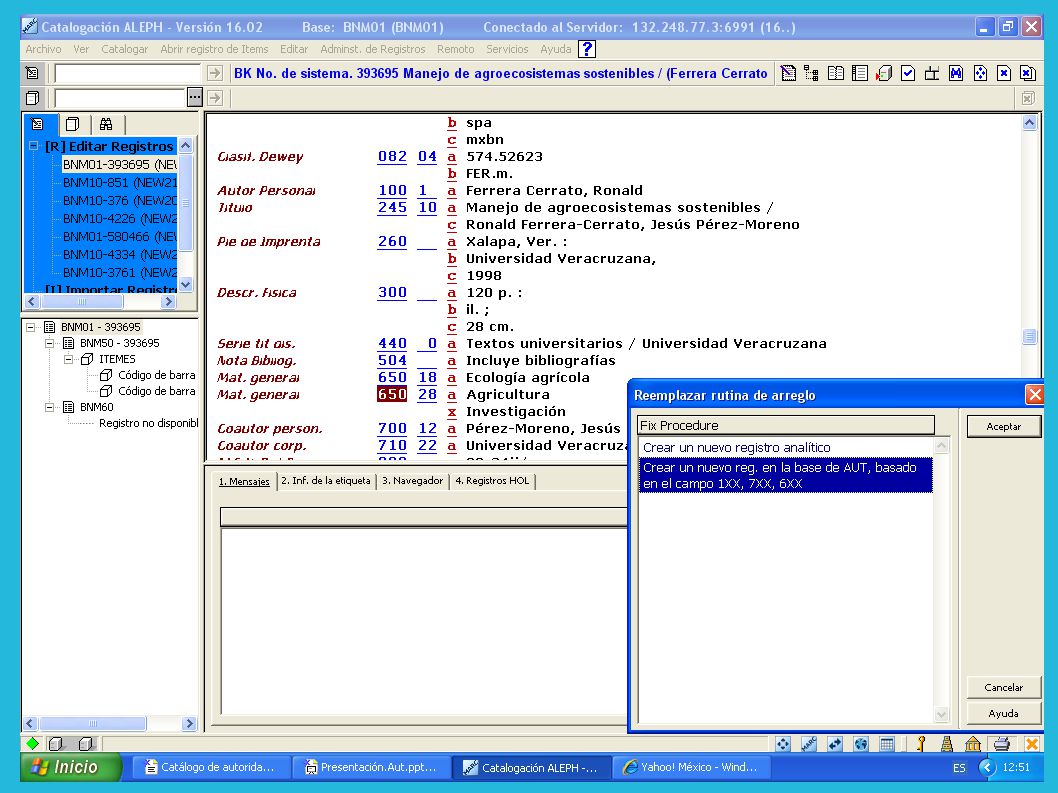Click the green diamond status icon
This screenshot has height=793, width=1058.
32,743
